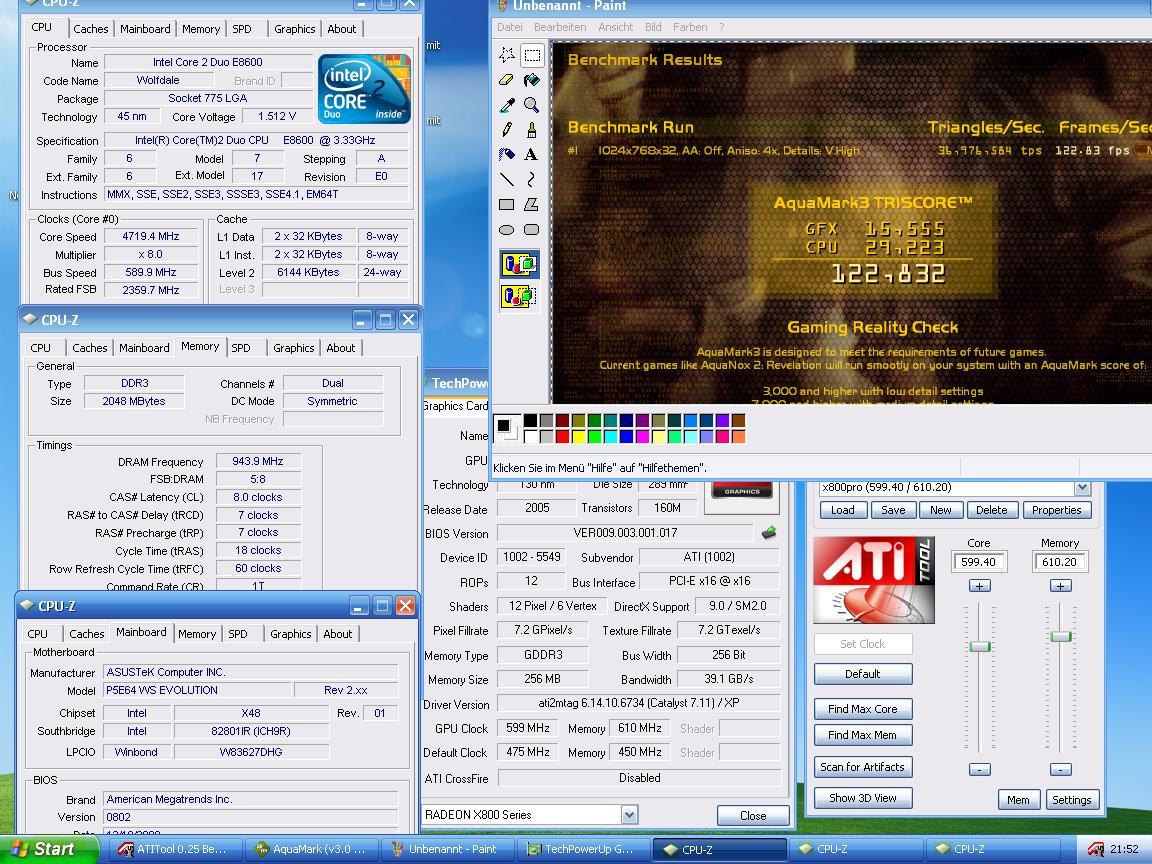Pick the Polygon shape tool
This screenshot has height=864, width=1152.
[x=532, y=204]
